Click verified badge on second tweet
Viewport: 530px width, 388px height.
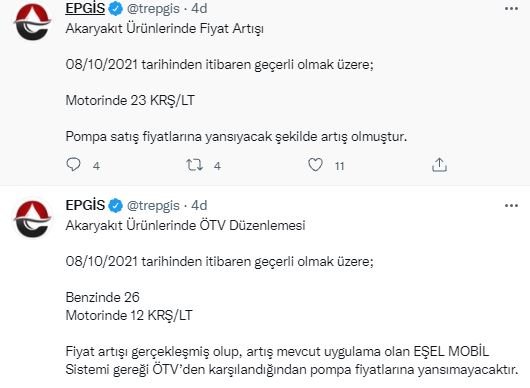point(115,205)
